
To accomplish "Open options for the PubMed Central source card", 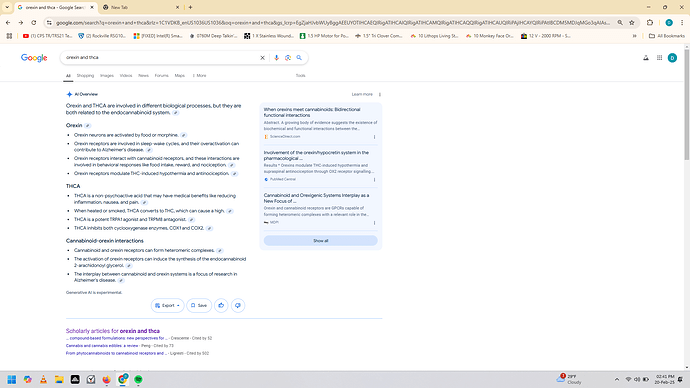I will (374, 179).
